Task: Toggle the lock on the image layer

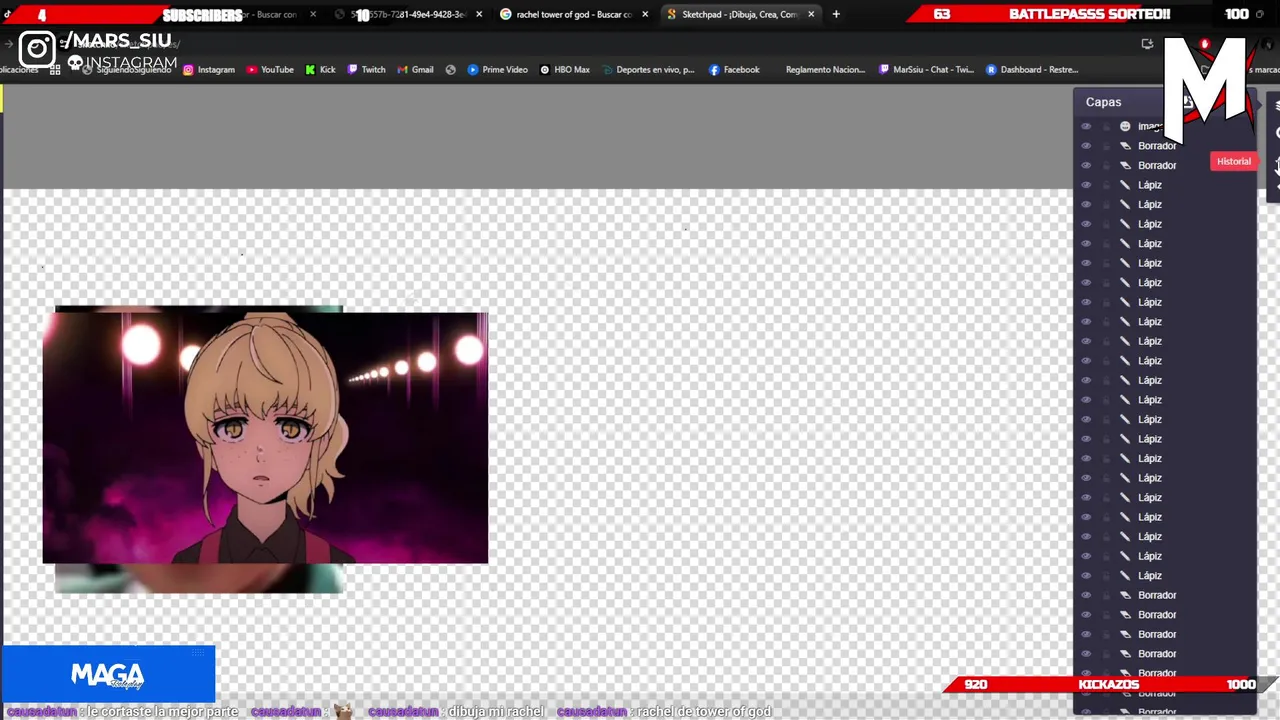Action: [1106, 126]
